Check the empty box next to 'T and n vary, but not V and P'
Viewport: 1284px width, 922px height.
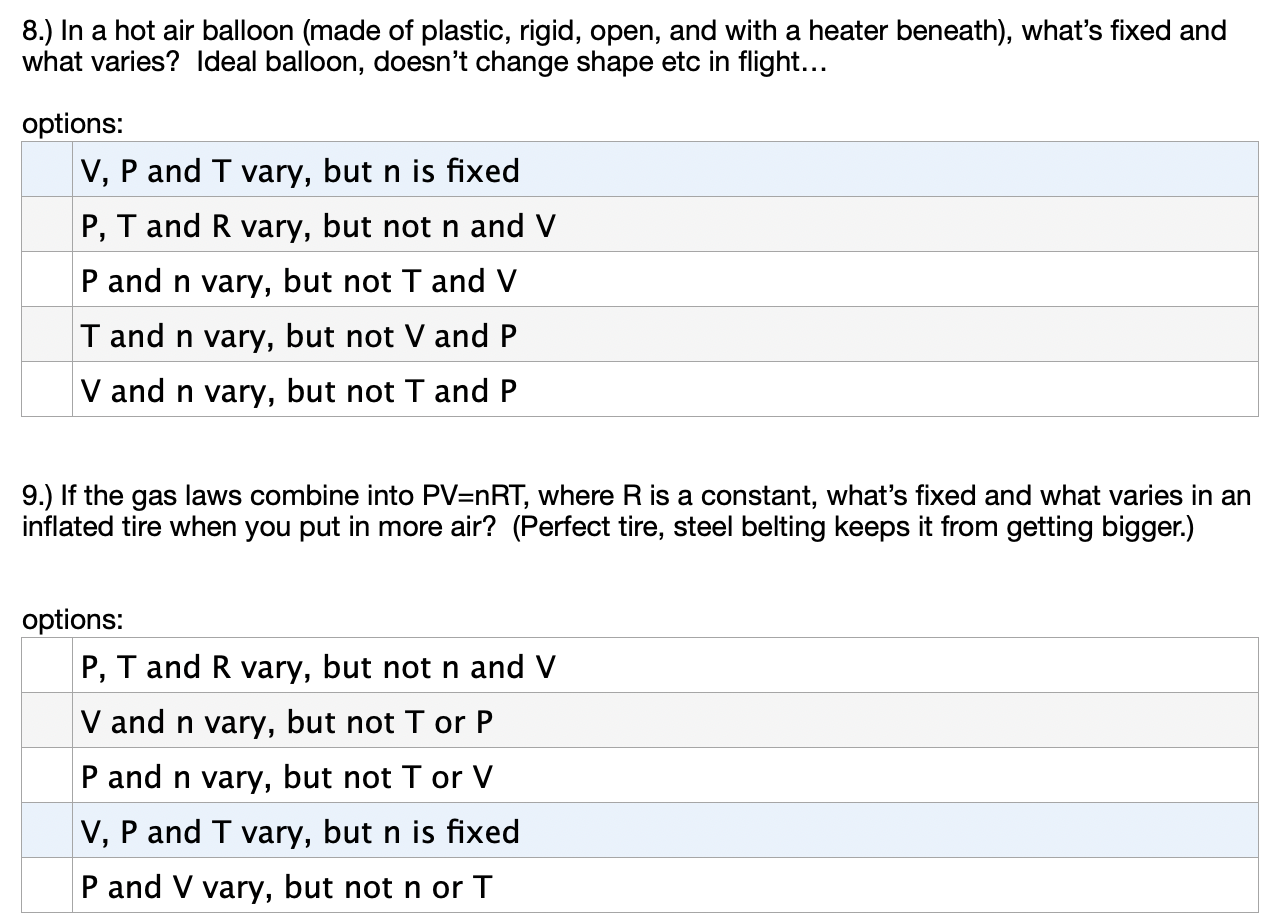pos(47,334)
